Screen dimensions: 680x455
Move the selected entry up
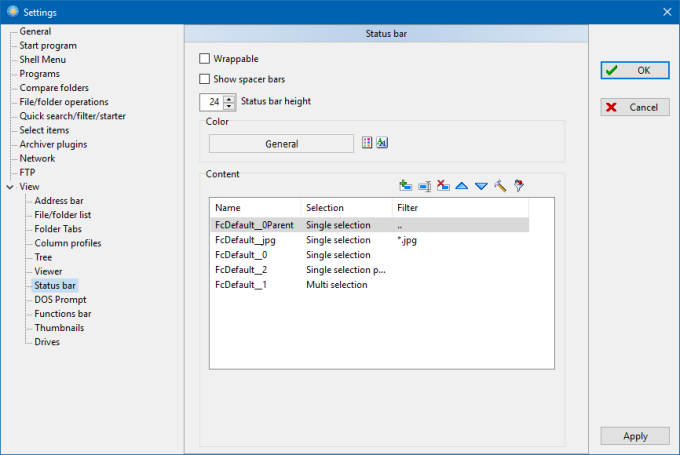tap(462, 186)
